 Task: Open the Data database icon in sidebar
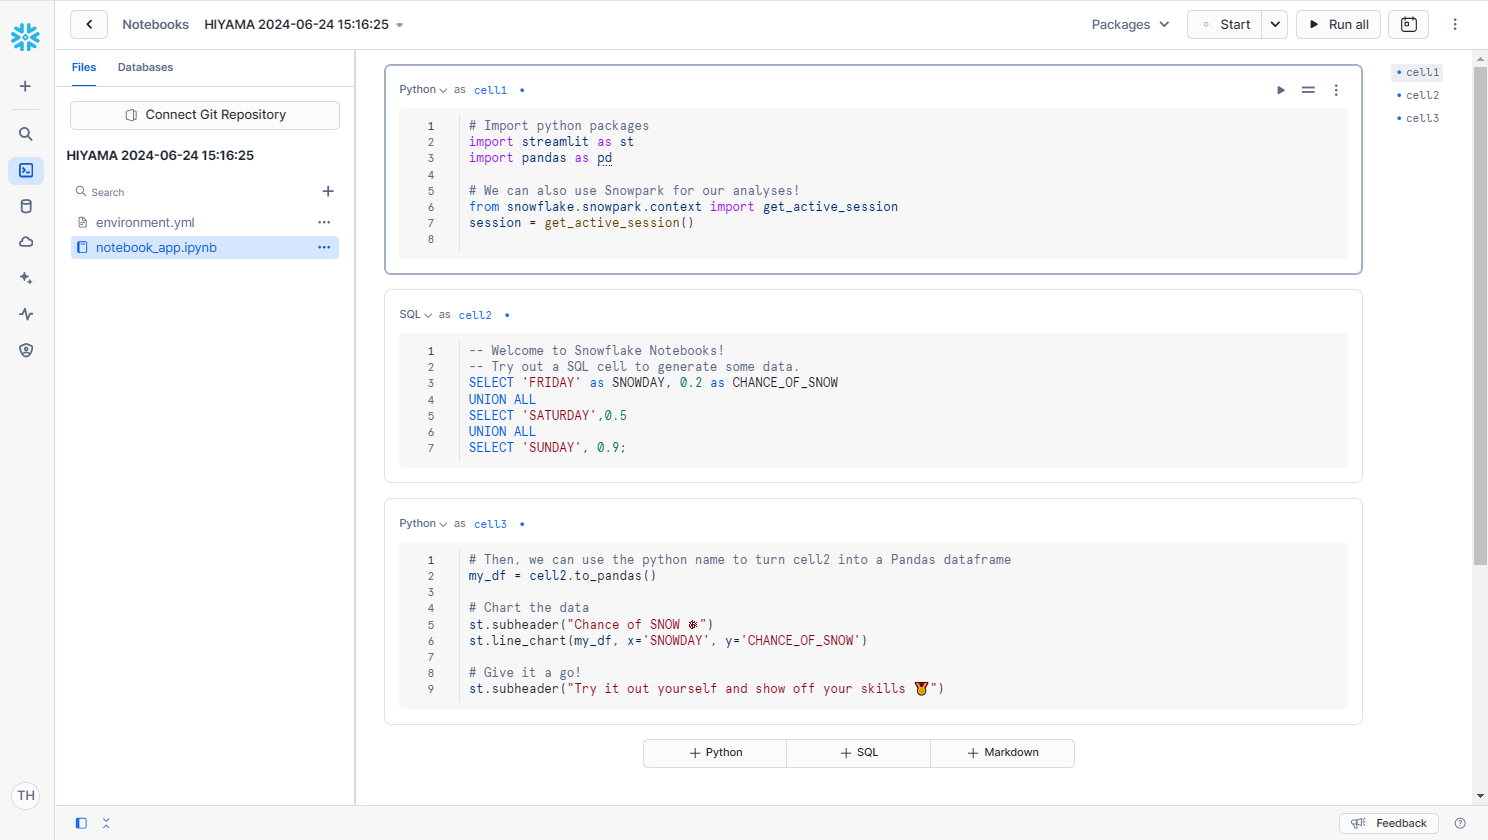[26, 206]
